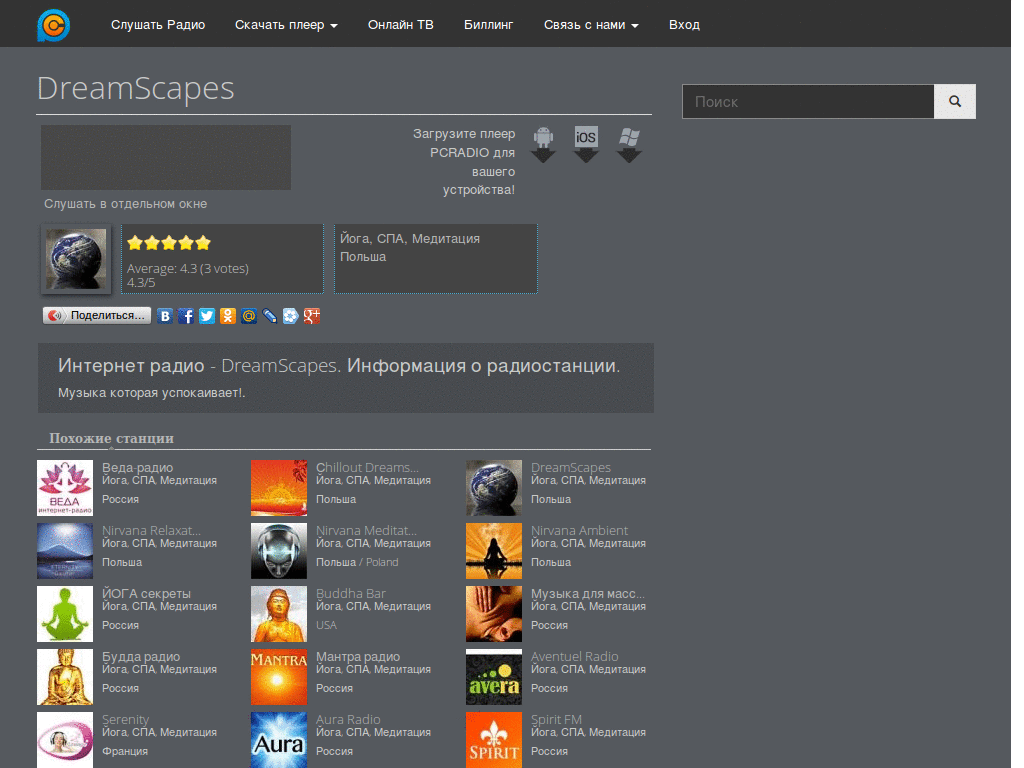The height and width of the screenshot is (768, 1024).
Task: Share on Google Plus icon
Action: coord(312,316)
